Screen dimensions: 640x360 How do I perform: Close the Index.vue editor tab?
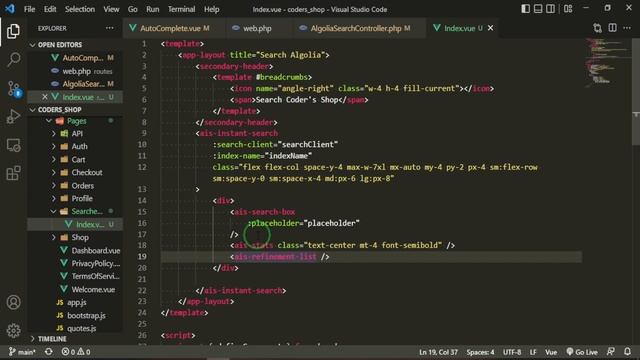(490, 28)
